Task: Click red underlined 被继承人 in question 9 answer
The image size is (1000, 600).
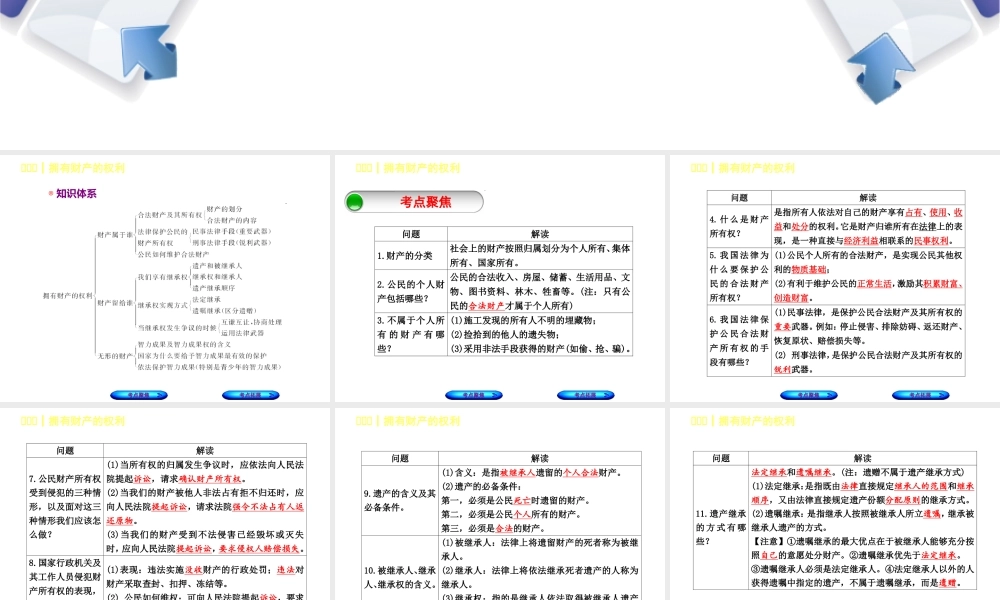Action: click(x=517, y=472)
